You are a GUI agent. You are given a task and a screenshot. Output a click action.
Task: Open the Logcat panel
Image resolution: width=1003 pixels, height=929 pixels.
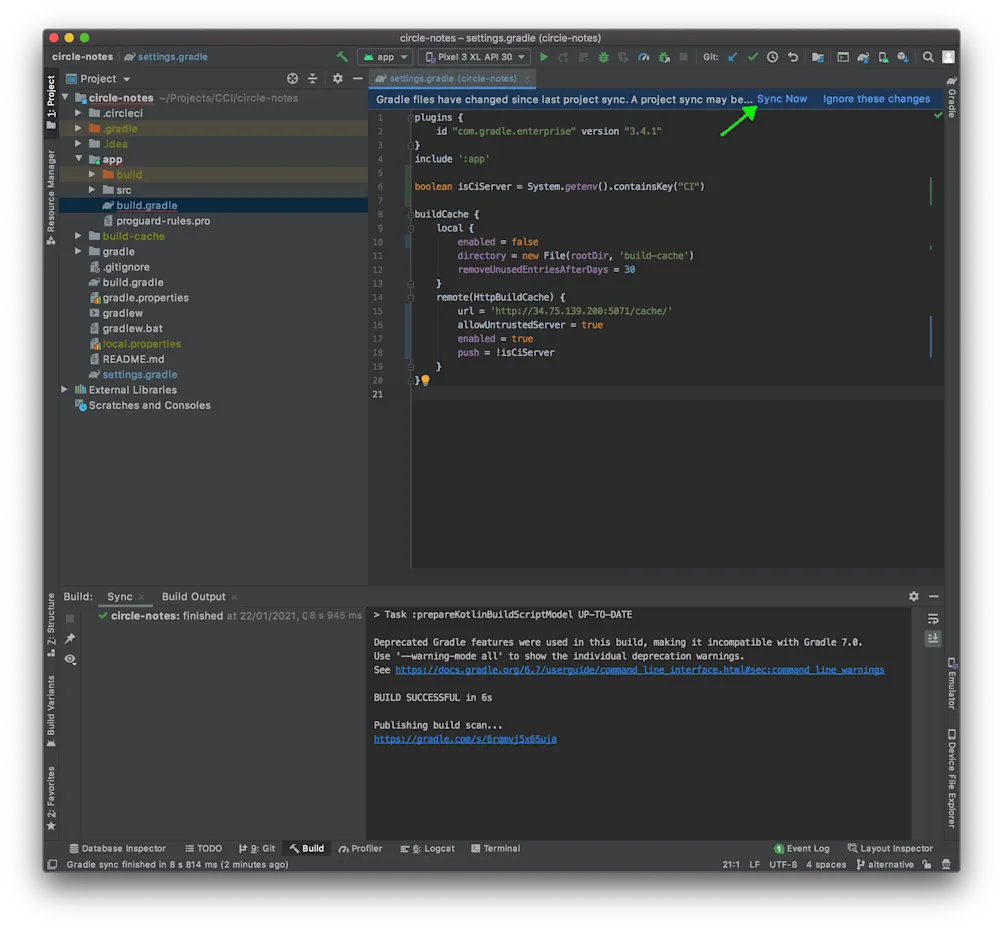[x=433, y=848]
